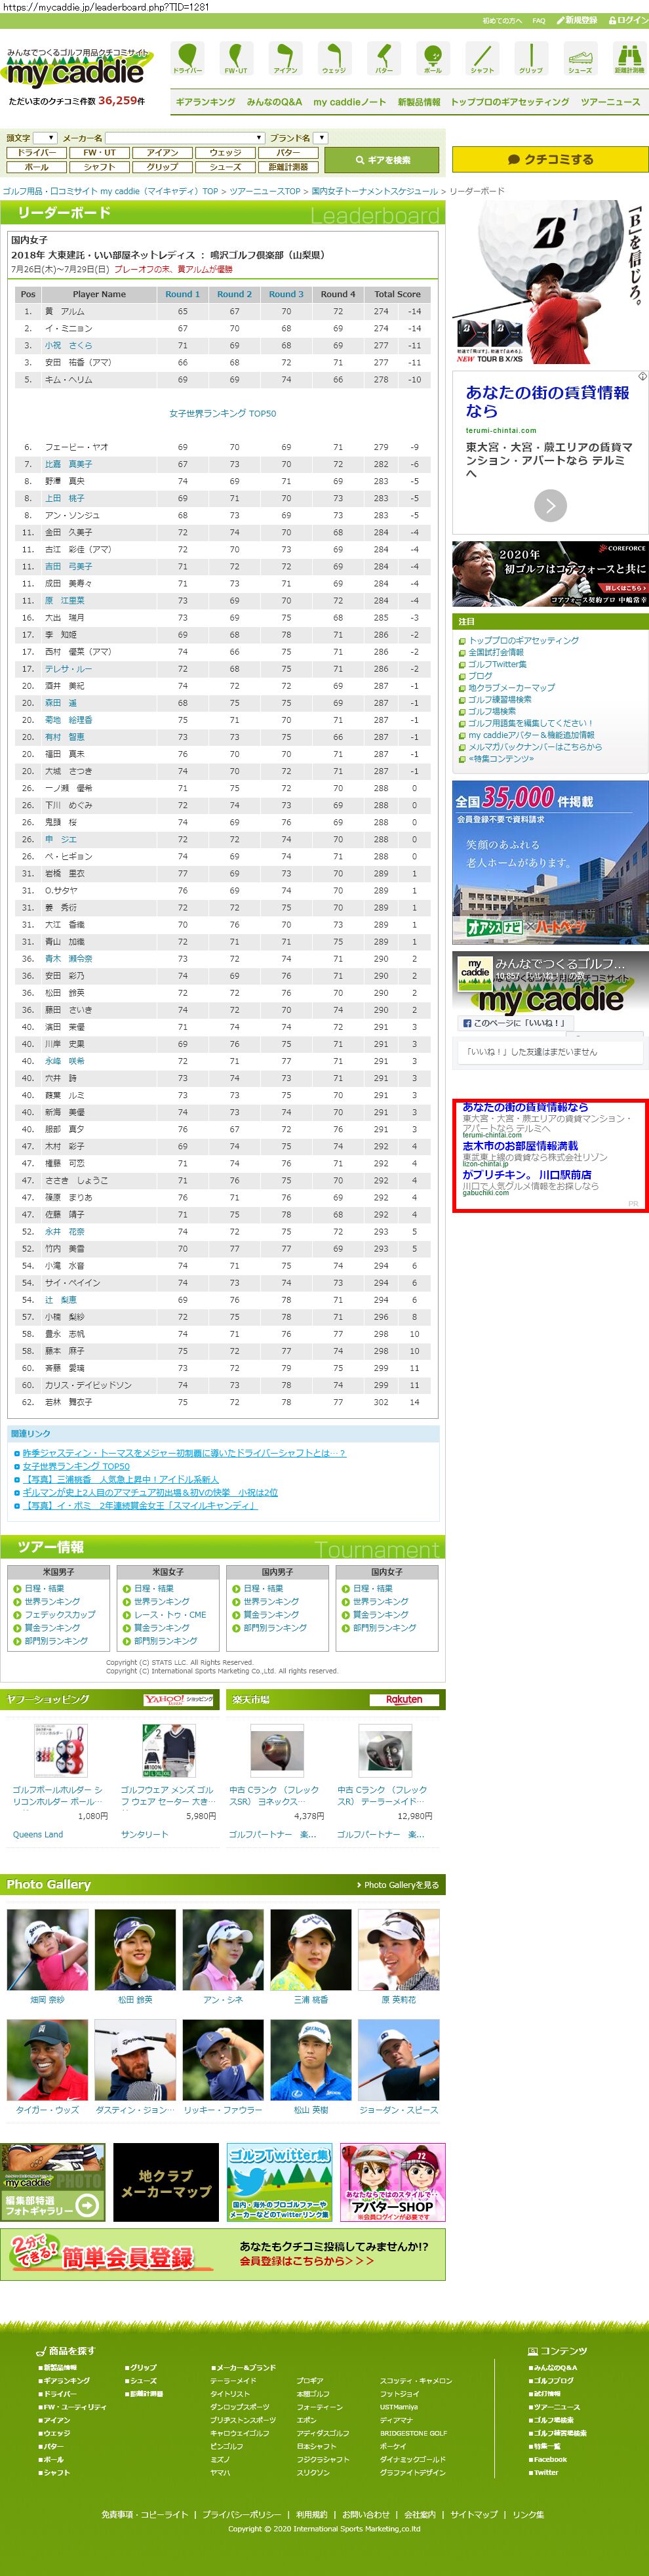Screen dimensions: 649x2576
Task: Open ギアランキング in the navigation menu
Action: coord(205,102)
